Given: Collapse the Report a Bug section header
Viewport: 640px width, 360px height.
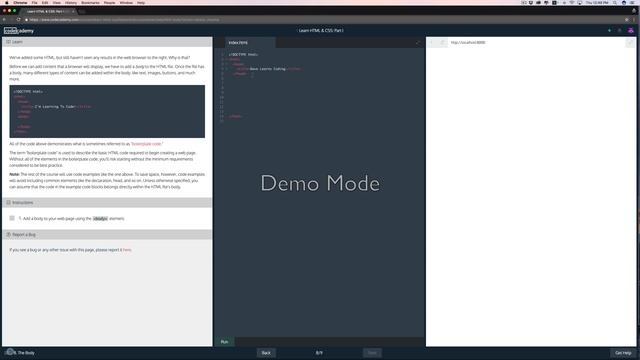Looking at the screenshot, I should click(107, 234).
